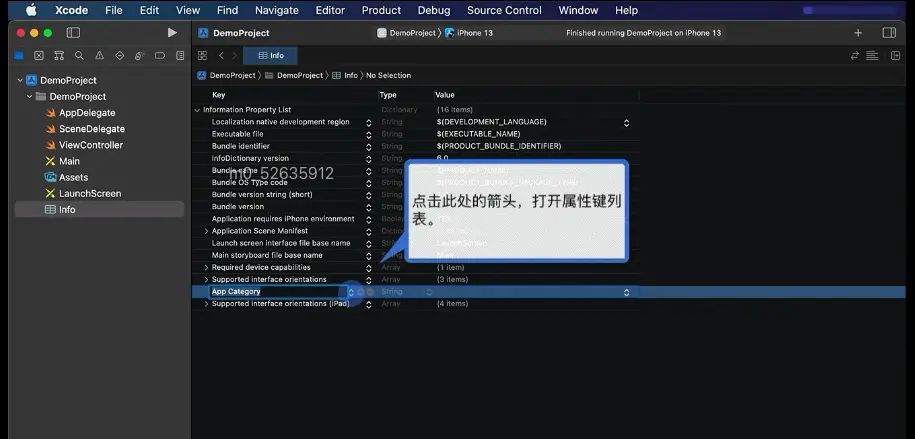Open the File menu

click(x=114, y=10)
